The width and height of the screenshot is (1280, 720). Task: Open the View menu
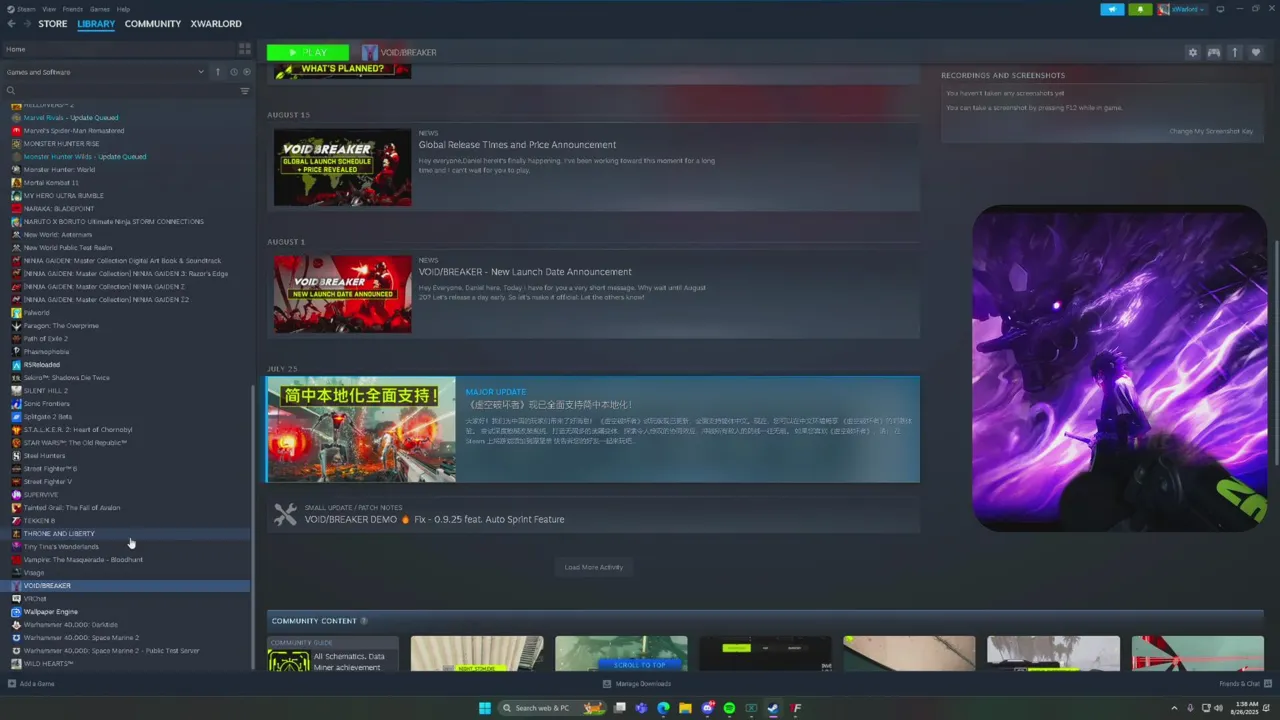(x=49, y=9)
